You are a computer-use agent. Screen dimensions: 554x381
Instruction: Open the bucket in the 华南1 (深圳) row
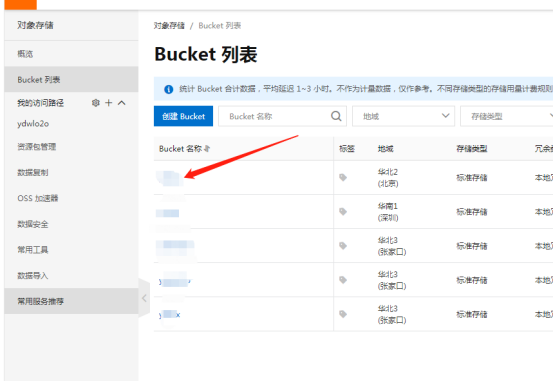click(x=167, y=213)
